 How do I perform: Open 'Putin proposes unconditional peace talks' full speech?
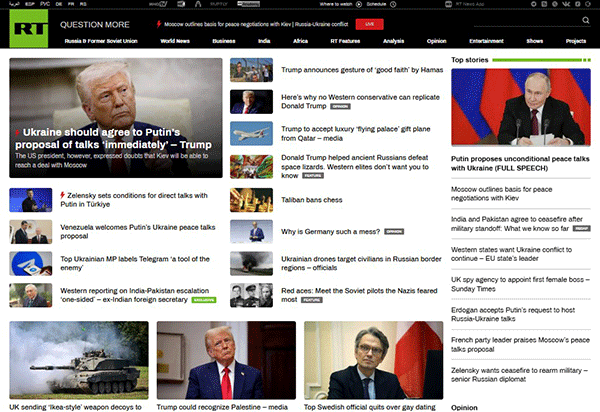pyautogui.click(x=520, y=163)
